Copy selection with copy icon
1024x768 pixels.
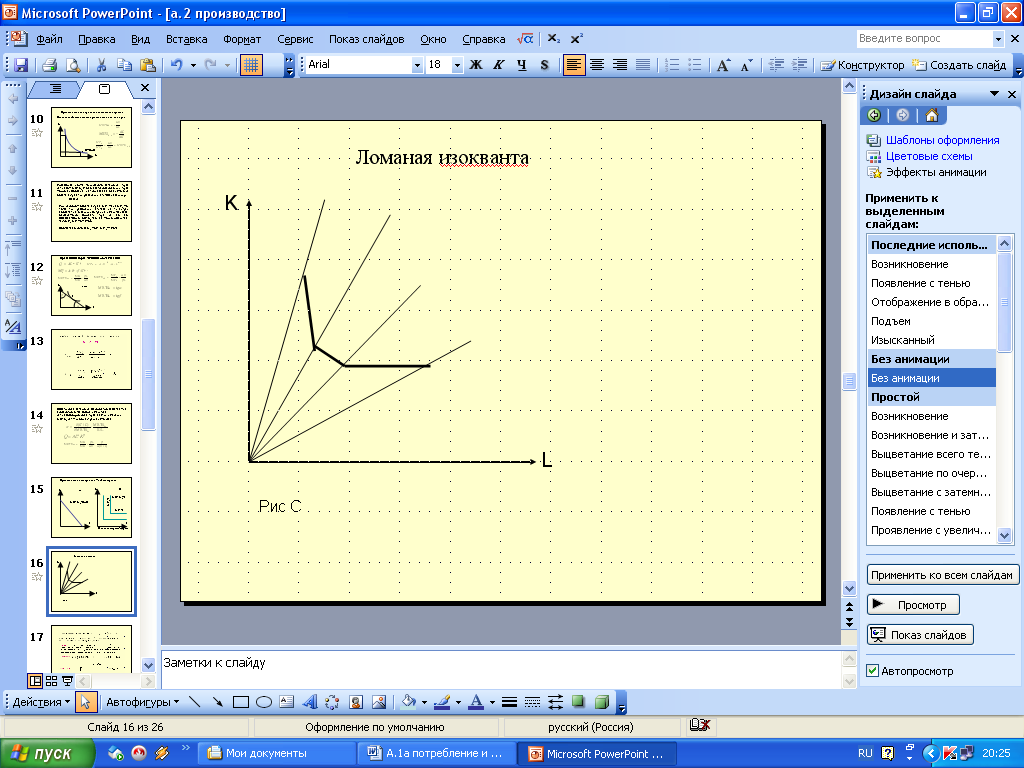coord(124,65)
